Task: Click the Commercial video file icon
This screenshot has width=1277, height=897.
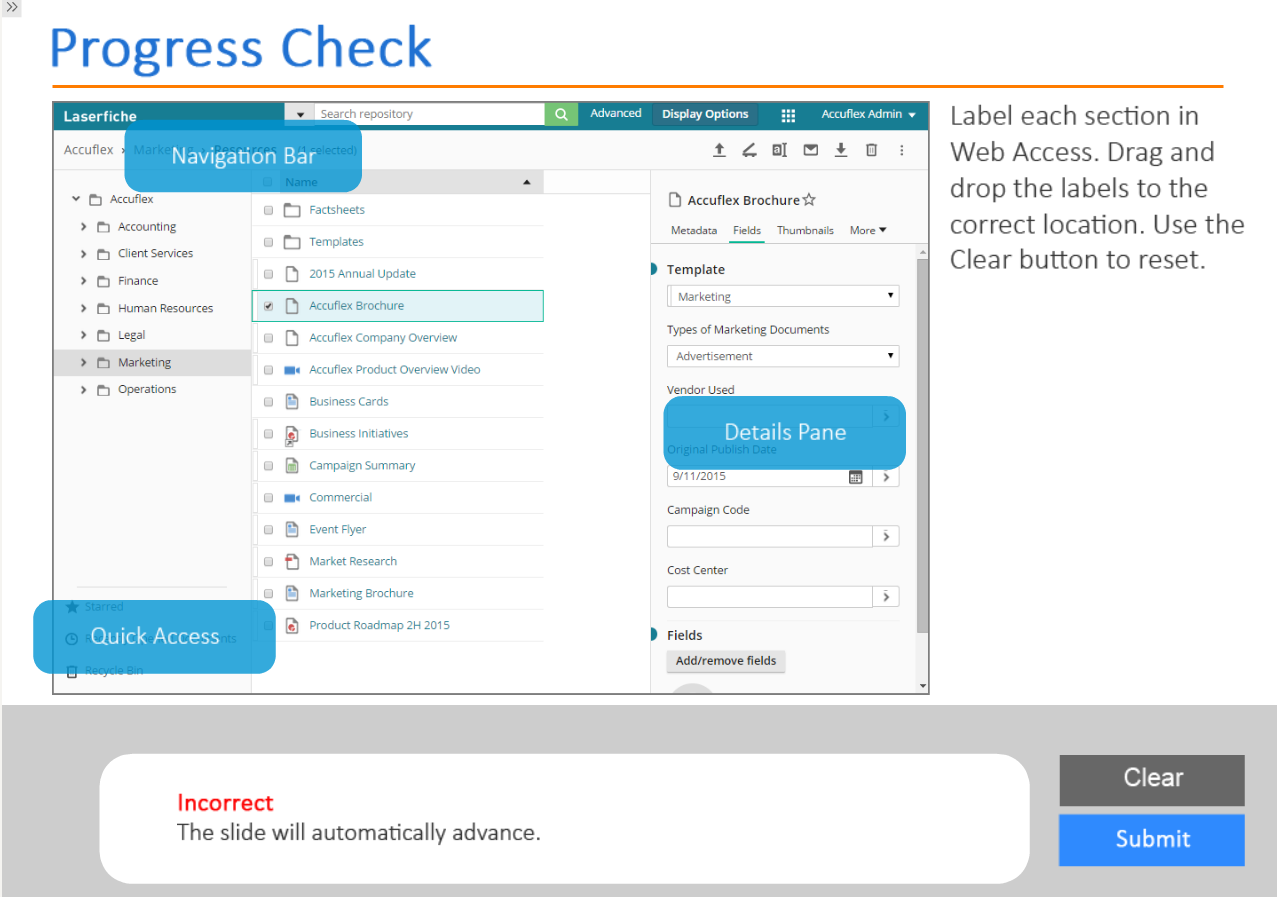Action: tap(292, 498)
